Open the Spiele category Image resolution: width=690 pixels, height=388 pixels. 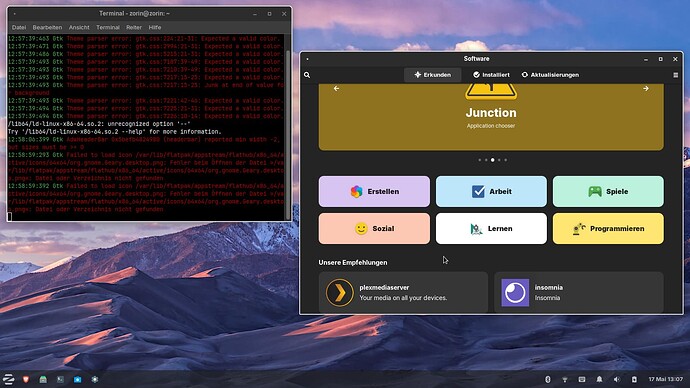click(x=608, y=191)
